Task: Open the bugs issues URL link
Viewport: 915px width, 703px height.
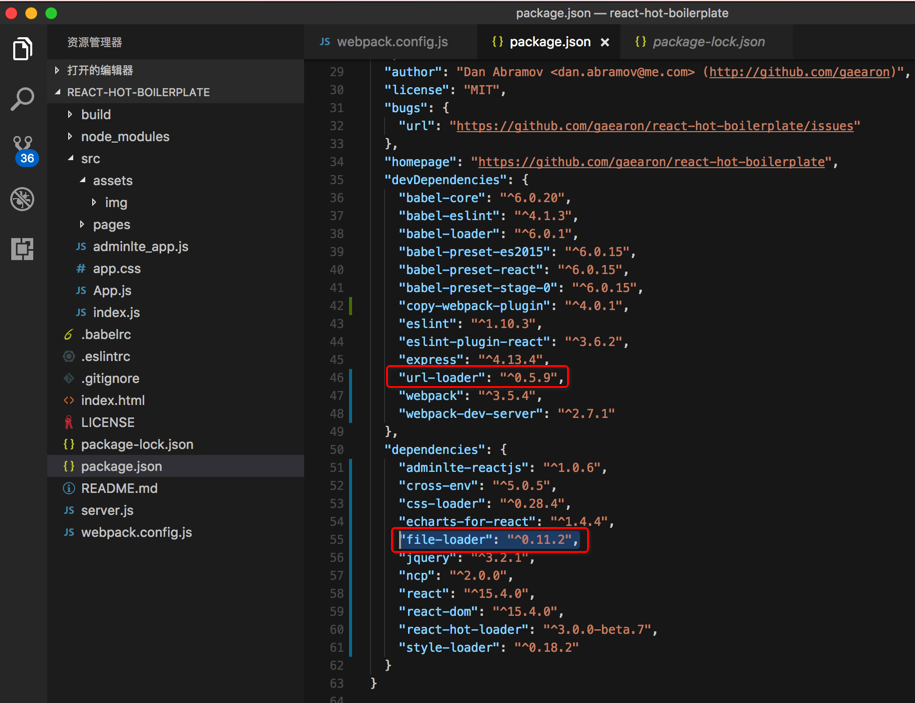Action: point(655,126)
